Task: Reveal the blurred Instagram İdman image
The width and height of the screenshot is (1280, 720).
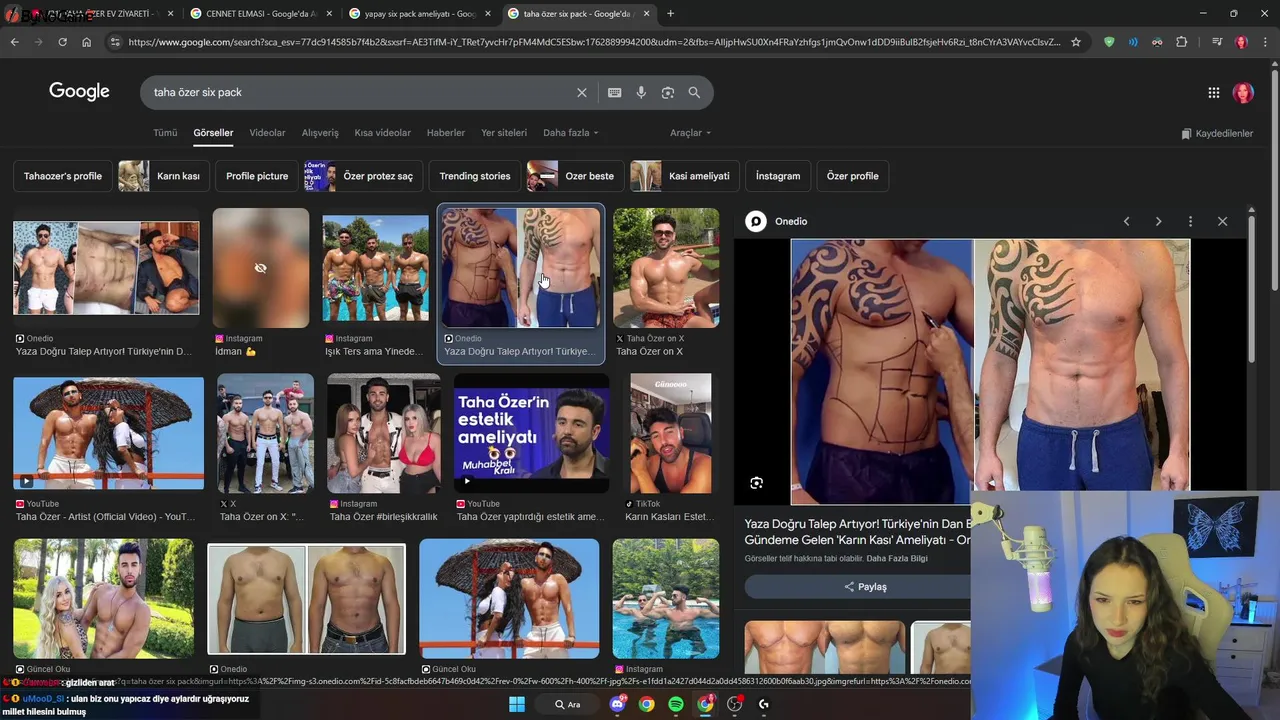Action: (x=261, y=268)
